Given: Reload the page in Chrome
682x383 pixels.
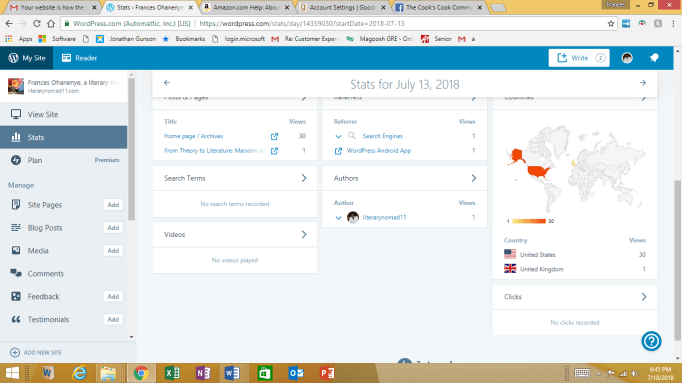Looking at the screenshot, I should point(37,23).
